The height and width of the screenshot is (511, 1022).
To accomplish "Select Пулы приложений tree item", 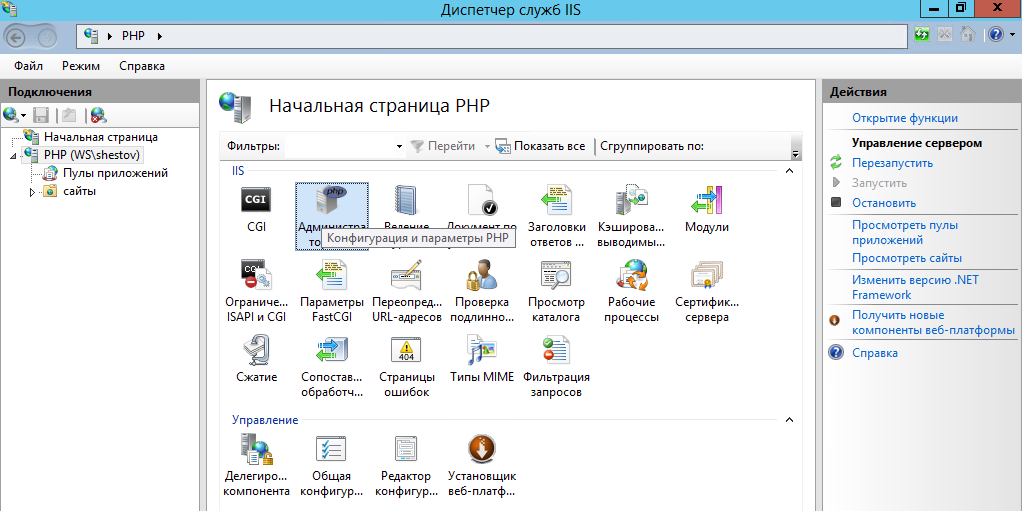I will (x=115, y=173).
